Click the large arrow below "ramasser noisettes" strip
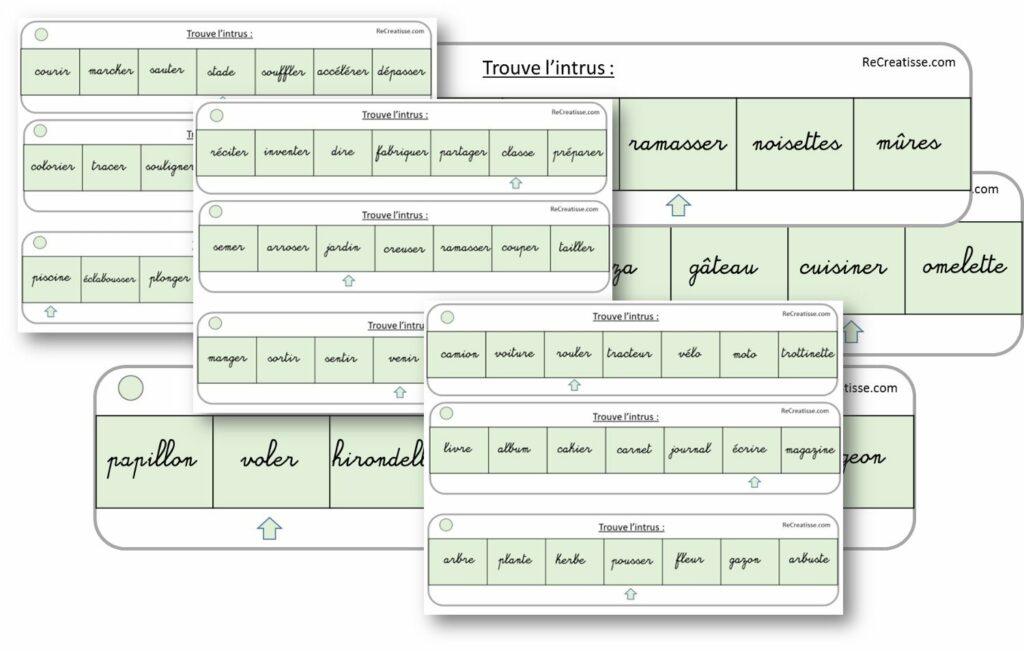 coord(679,205)
